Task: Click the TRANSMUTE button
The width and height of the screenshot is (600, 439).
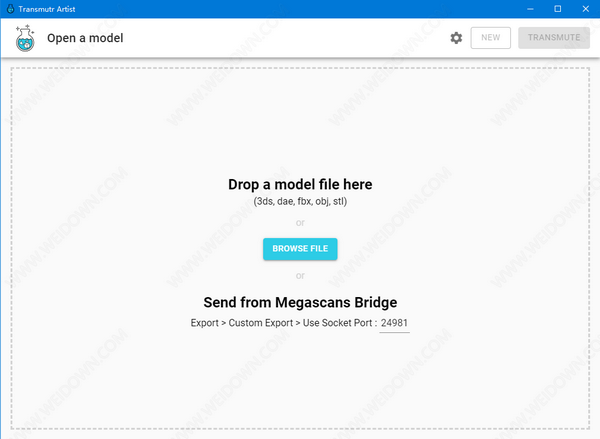Action: pos(553,38)
